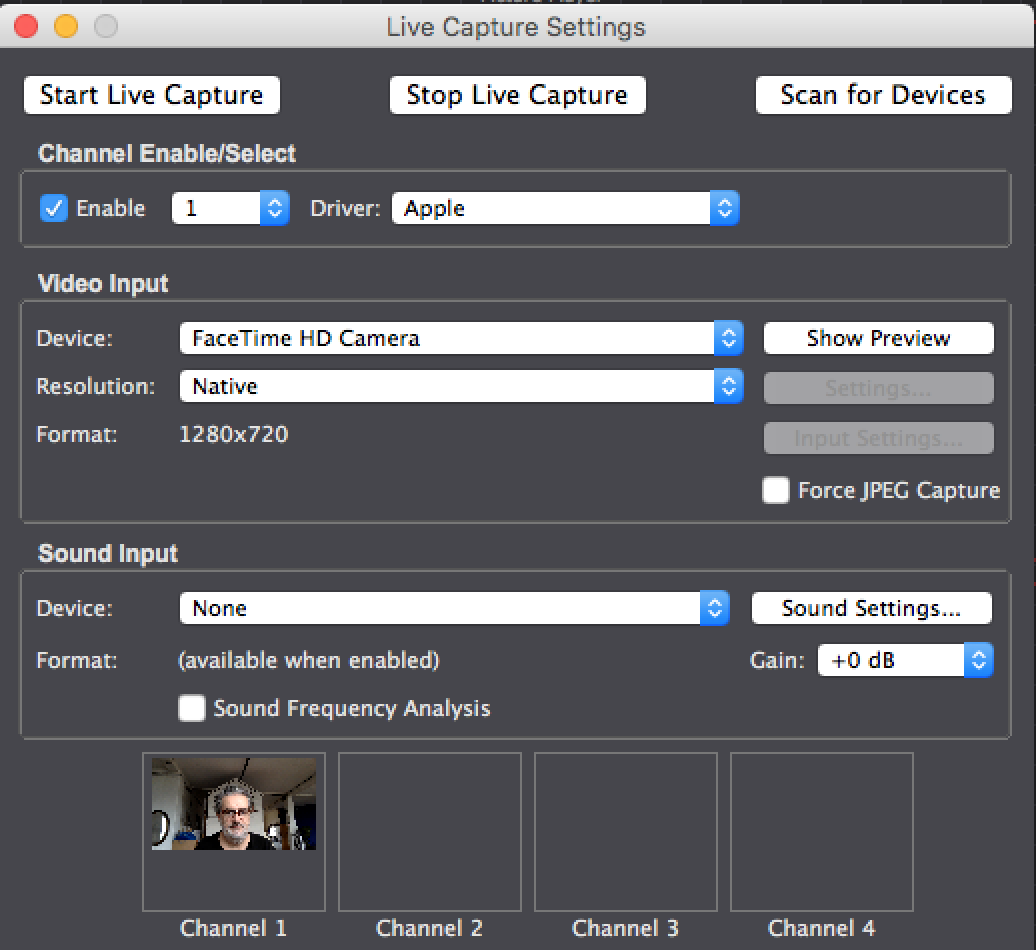This screenshot has width=1036, height=950.
Task: Select the Channel 1 camera thumbnail
Action: click(234, 803)
